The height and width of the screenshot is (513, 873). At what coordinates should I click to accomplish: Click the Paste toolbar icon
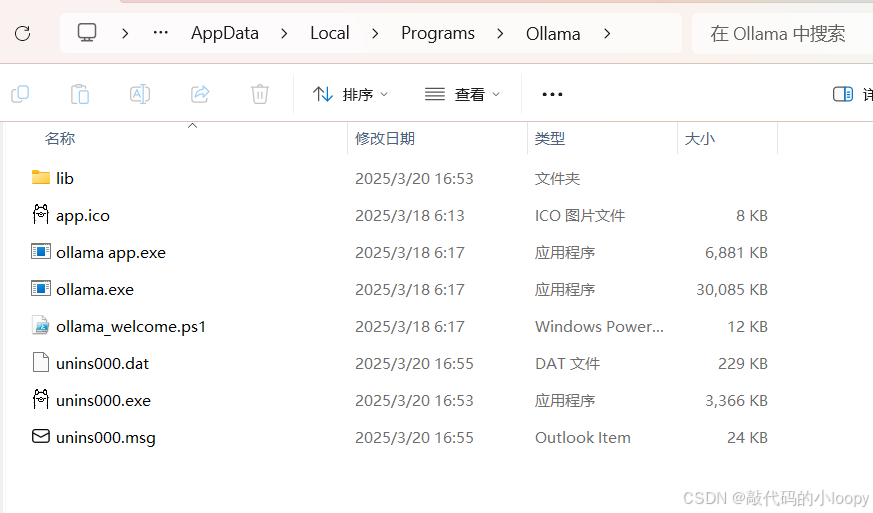coord(80,94)
